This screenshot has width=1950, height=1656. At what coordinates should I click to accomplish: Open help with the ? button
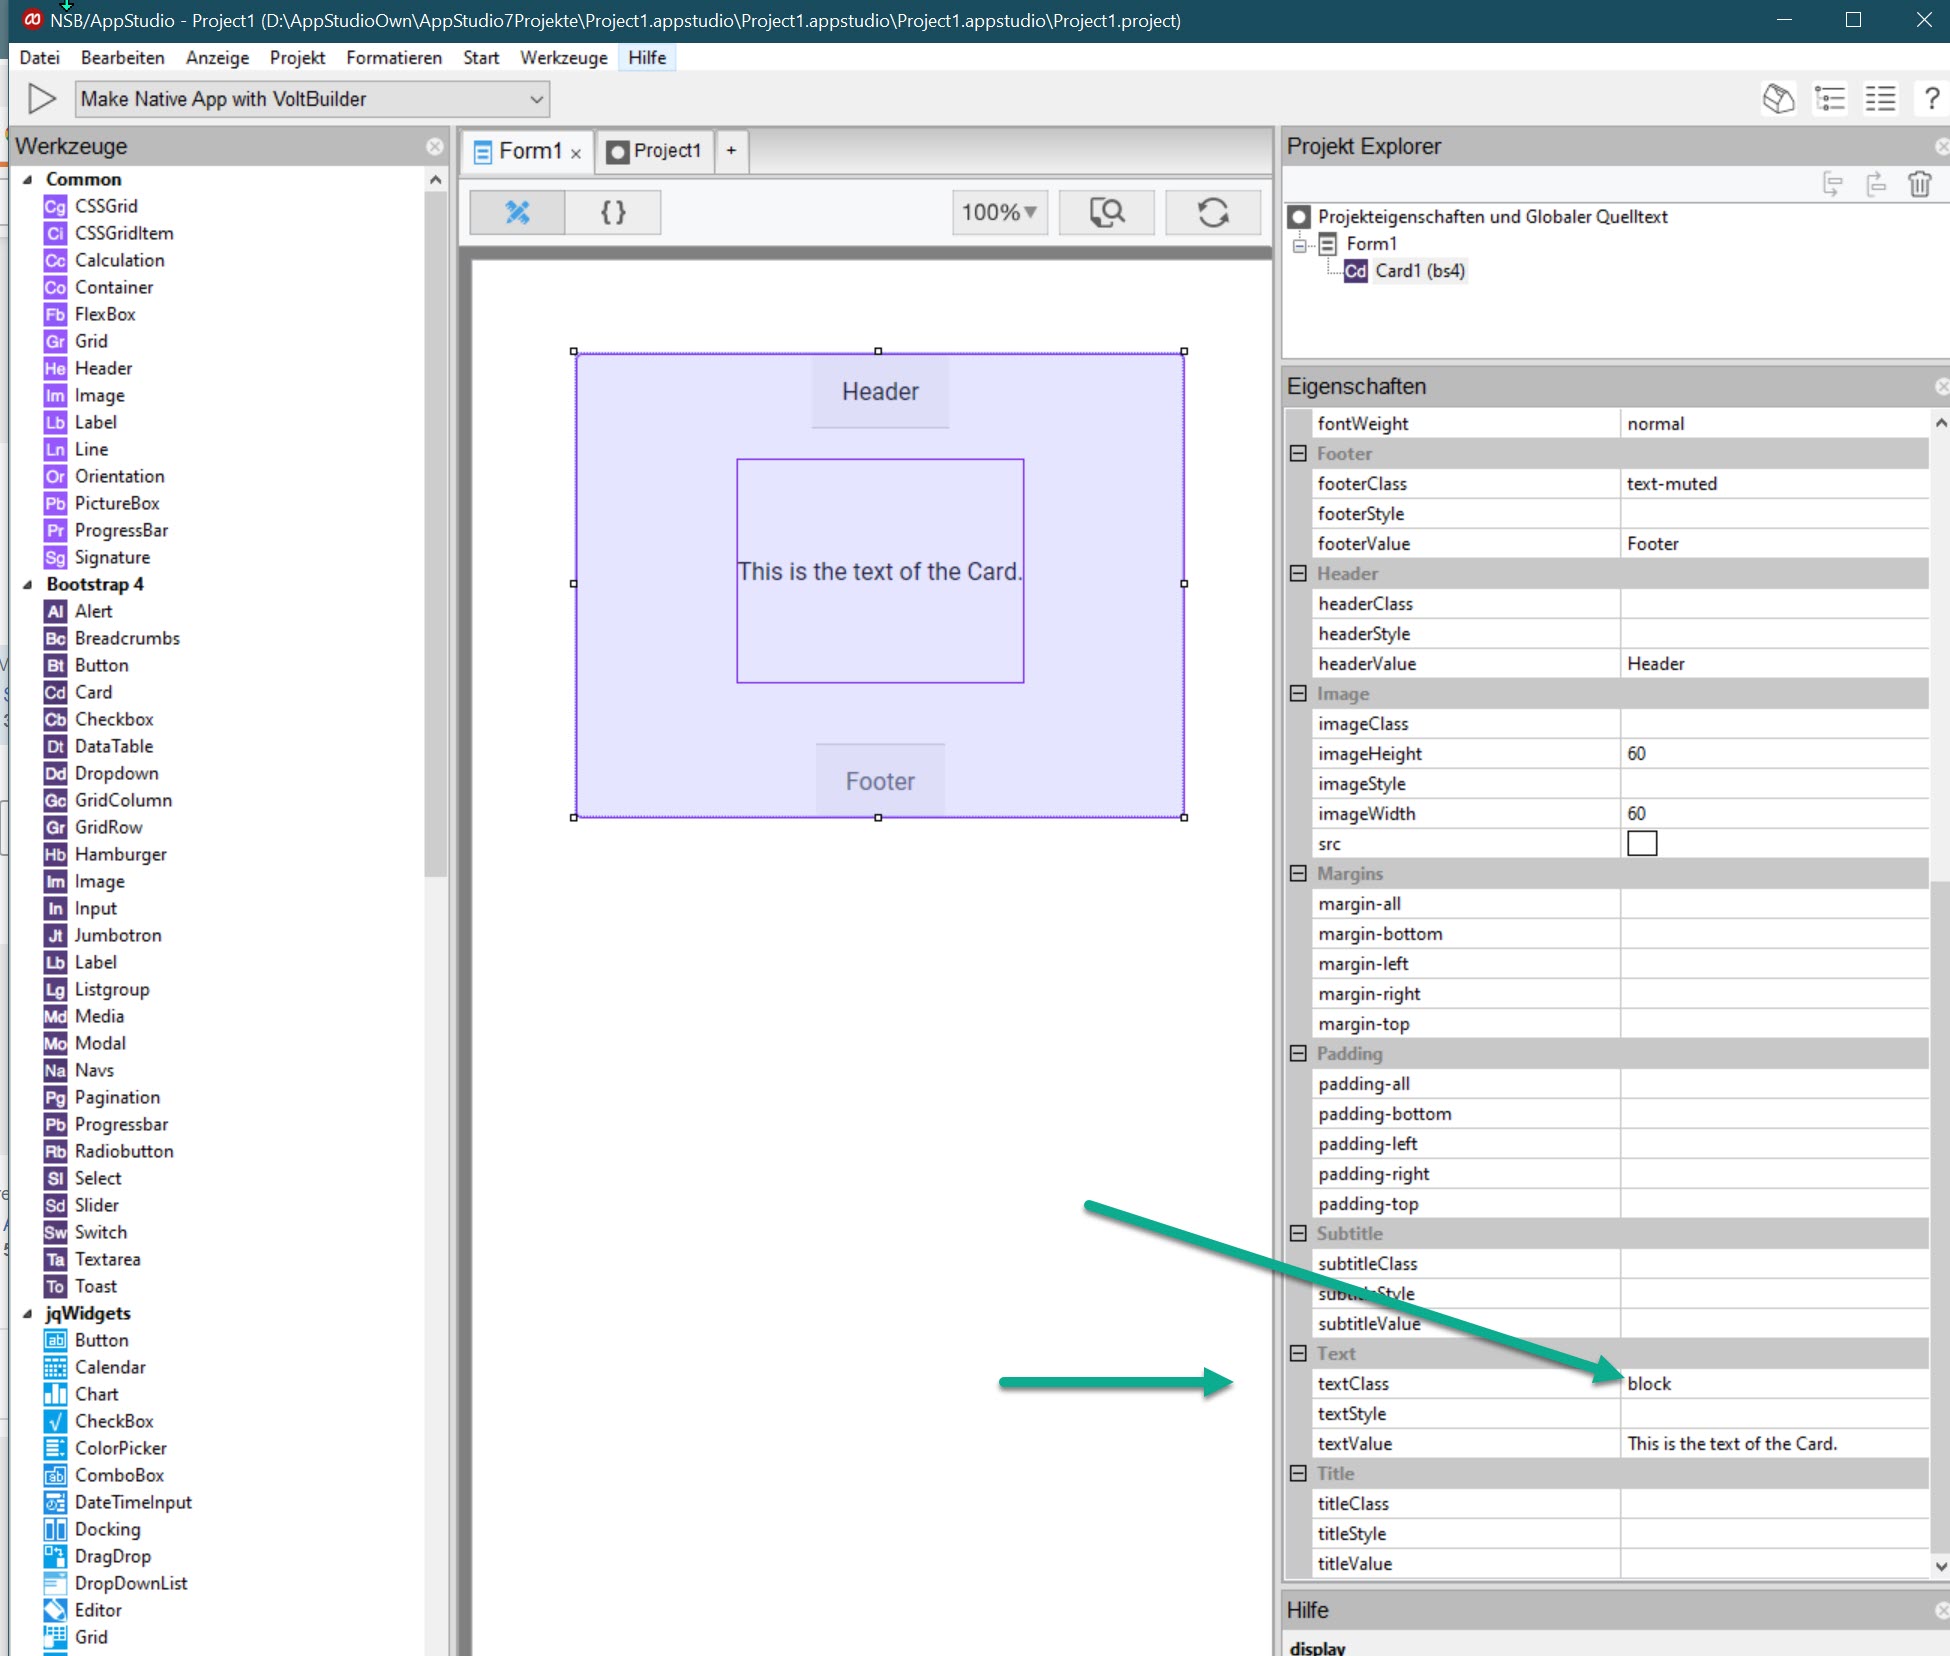click(1932, 98)
